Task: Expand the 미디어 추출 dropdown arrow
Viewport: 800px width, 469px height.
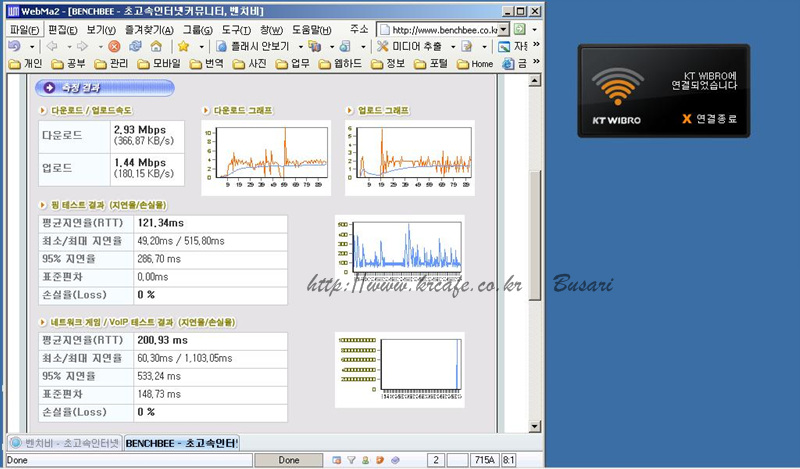Action: [x=453, y=47]
